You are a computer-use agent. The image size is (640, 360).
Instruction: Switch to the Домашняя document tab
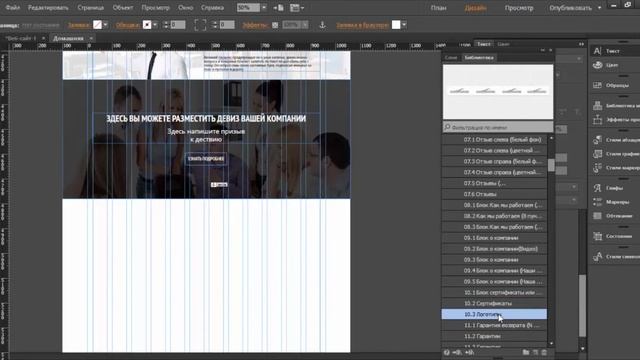68,38
